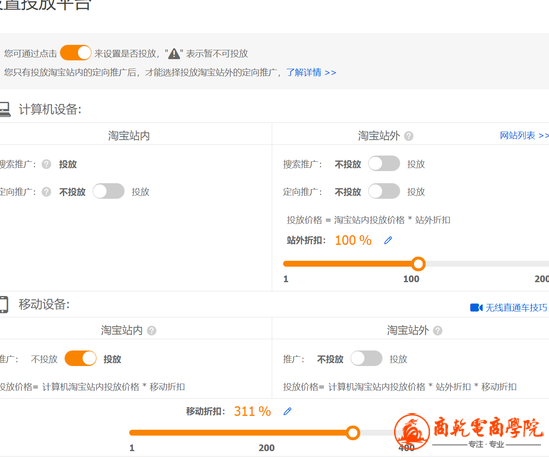Screen dimensions: 549x457
Task: Open the 了解详情 >> link
Action: (311, 72)
